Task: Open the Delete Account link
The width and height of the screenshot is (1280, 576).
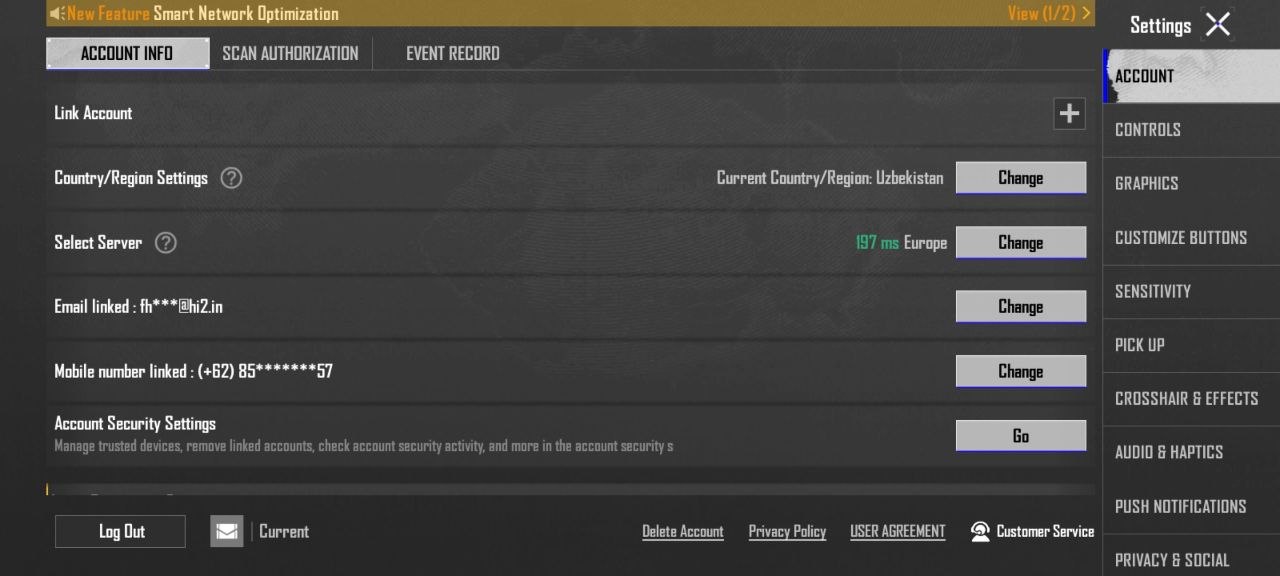Action: click(x=683, y=532)
